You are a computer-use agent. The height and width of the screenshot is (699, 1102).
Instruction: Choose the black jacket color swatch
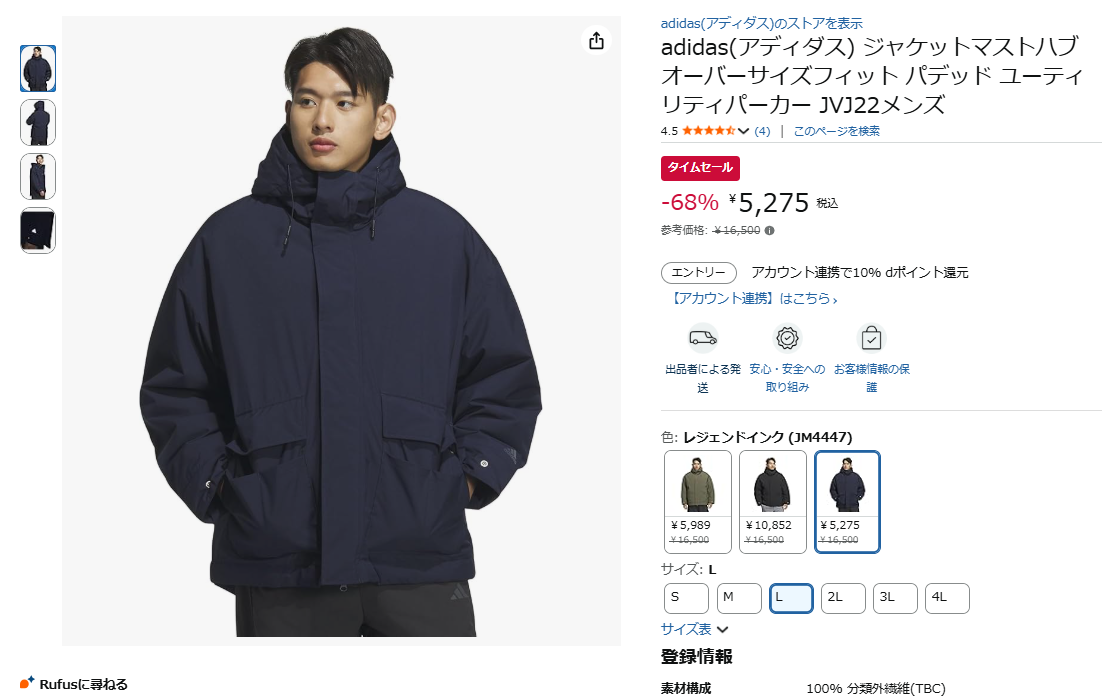772,502
